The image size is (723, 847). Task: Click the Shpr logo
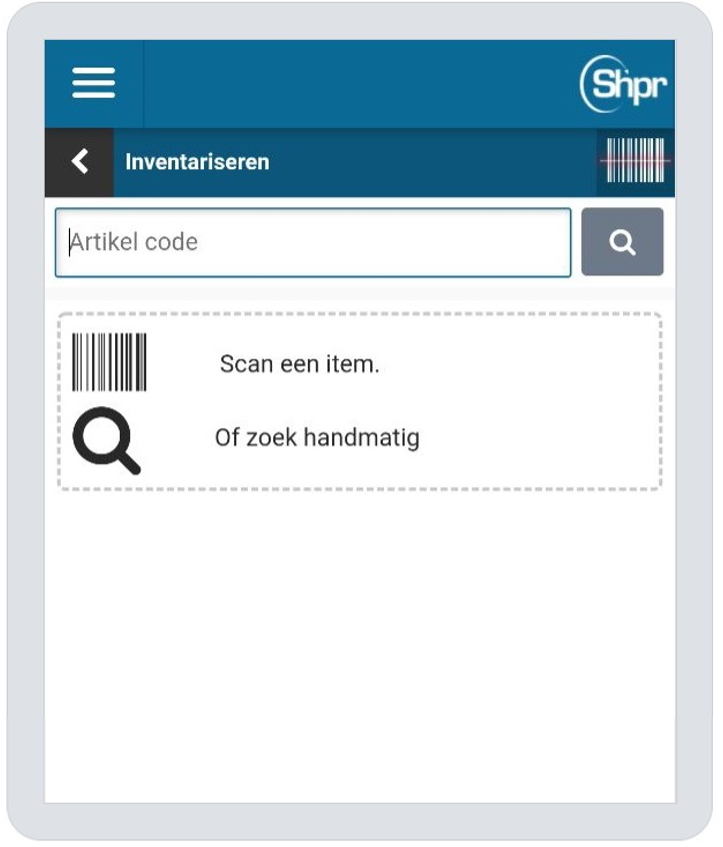(623, 85)
